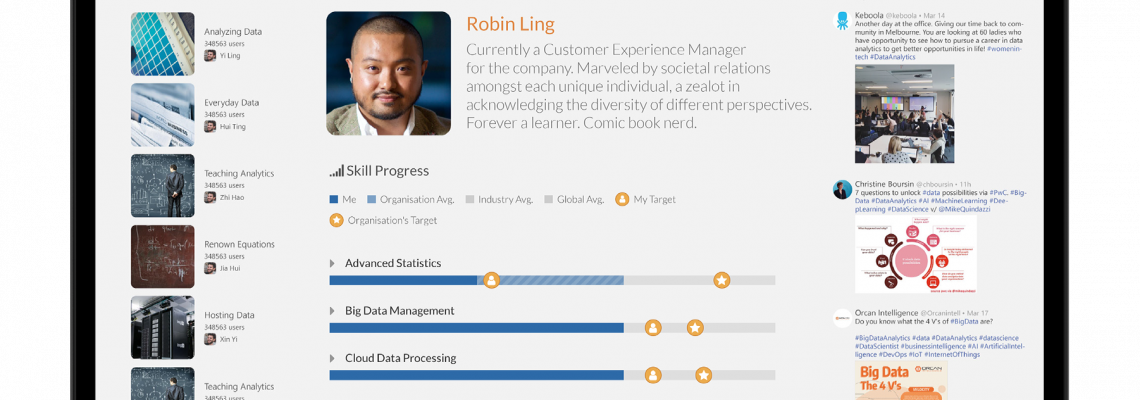Screen dimensions: 1140x400
Task: Click Organisation's Target star on Advanced Statistics bar
Action: 721,280
